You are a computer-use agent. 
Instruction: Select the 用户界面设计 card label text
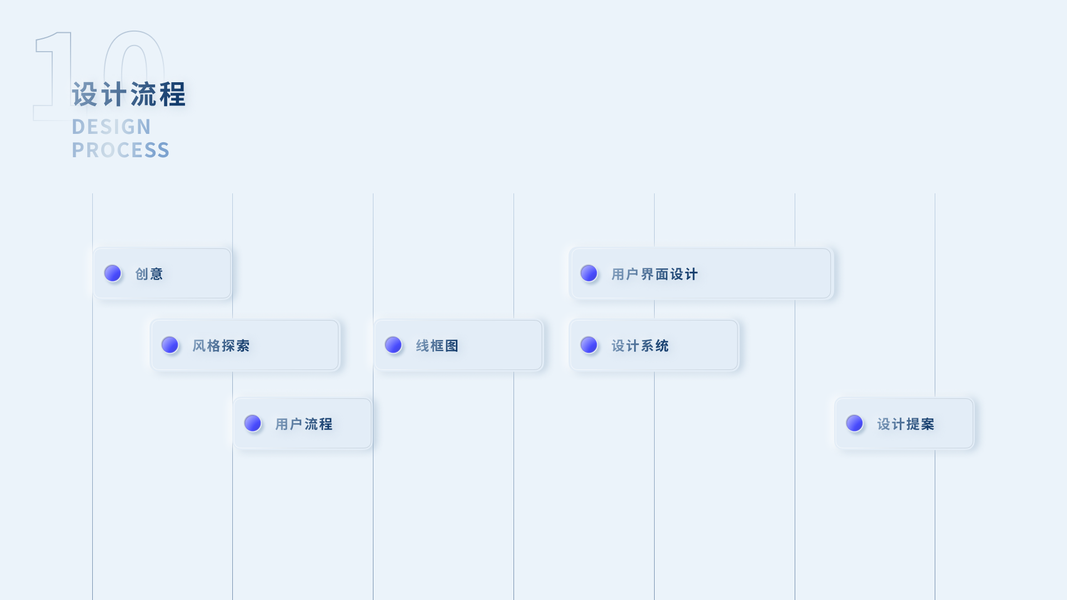tap(654, 274)
